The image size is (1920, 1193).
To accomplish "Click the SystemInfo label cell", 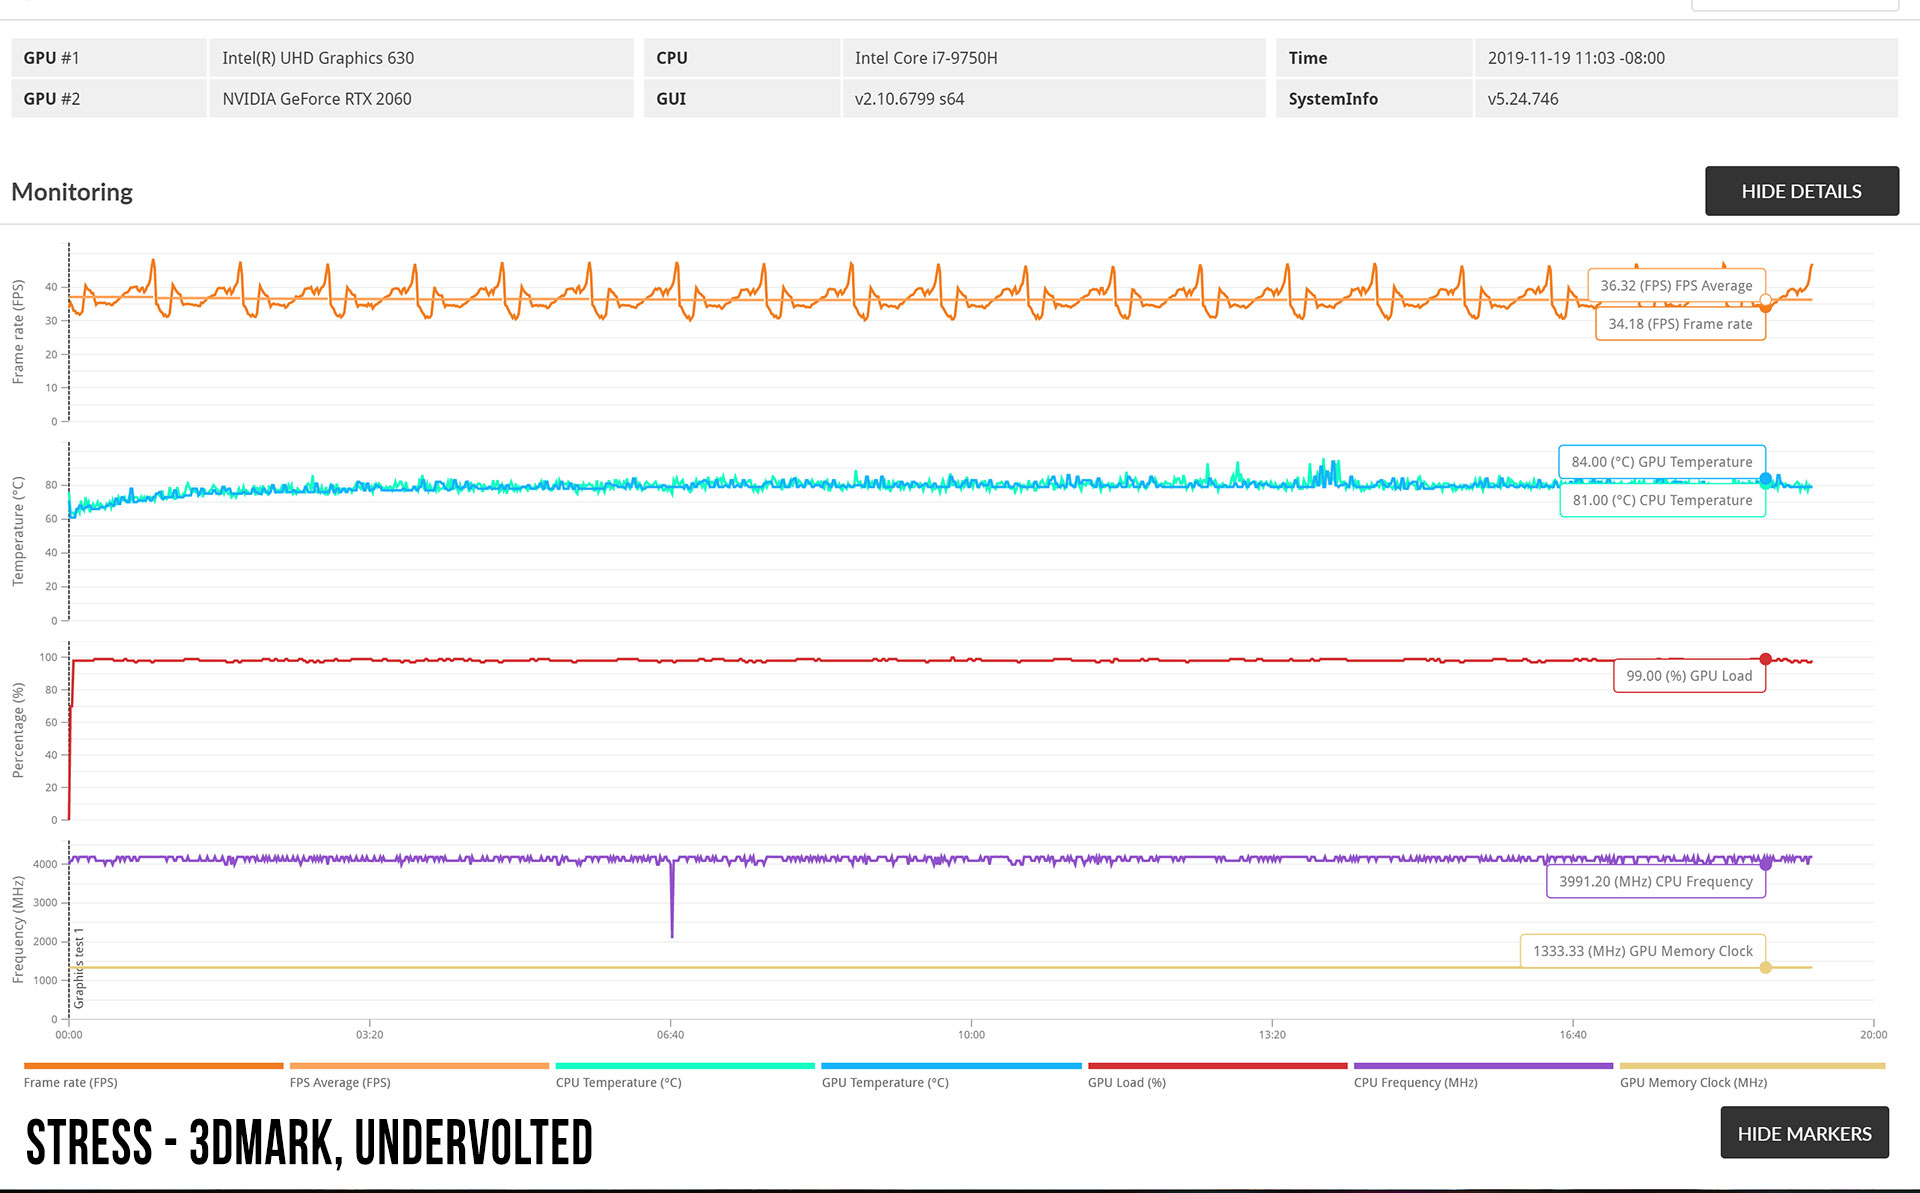I will 1374,98.
